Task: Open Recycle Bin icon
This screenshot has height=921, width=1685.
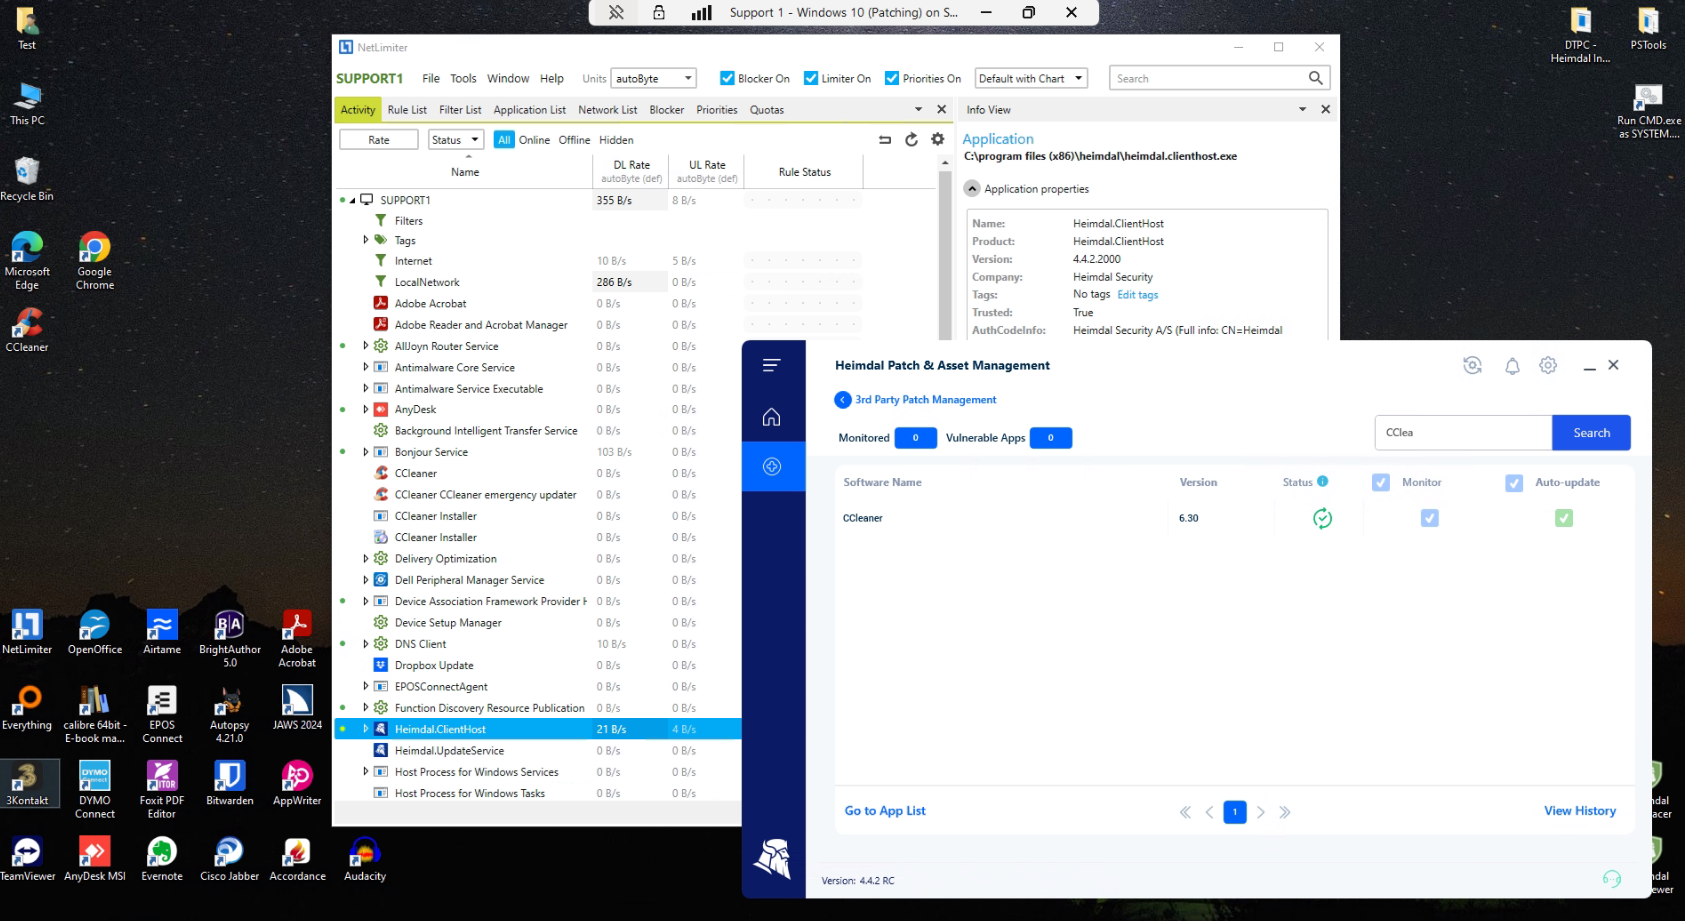Action: click(x=27, y=179)
